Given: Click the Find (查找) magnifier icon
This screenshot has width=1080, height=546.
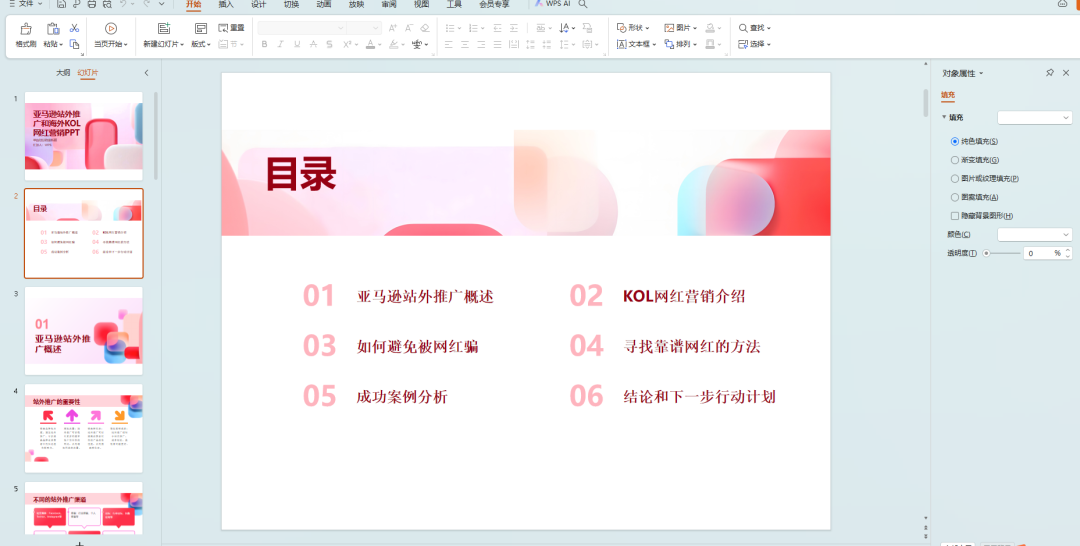Looking at the screenshot, I should pos(743,28).
